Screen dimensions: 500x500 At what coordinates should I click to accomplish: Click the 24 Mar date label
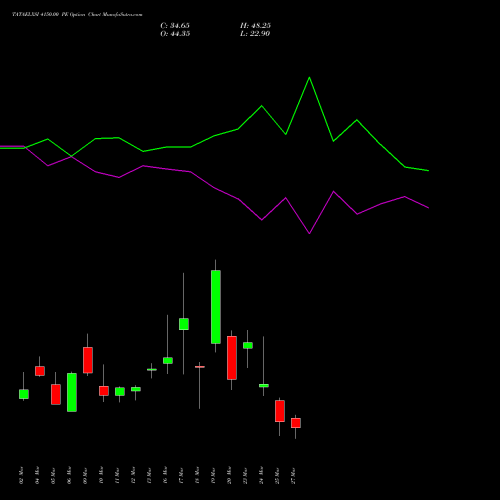coord(261,475)
